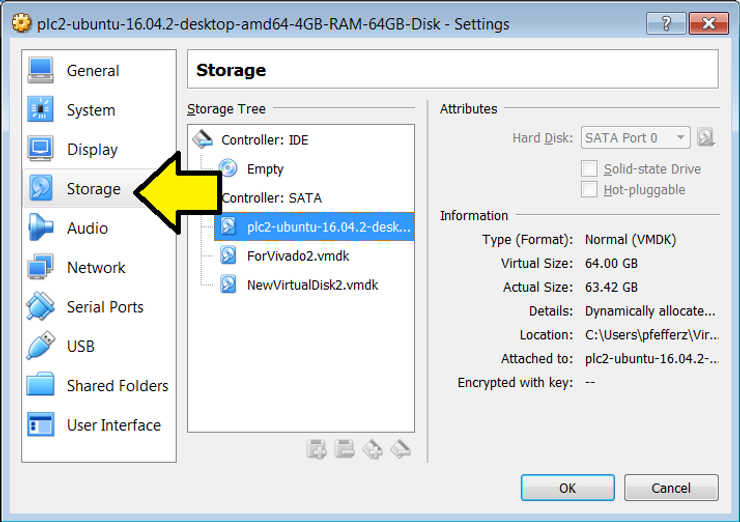740x522 pixels.
Task: Click the optical disc icon beside Empty
Action: click(228, 168)
